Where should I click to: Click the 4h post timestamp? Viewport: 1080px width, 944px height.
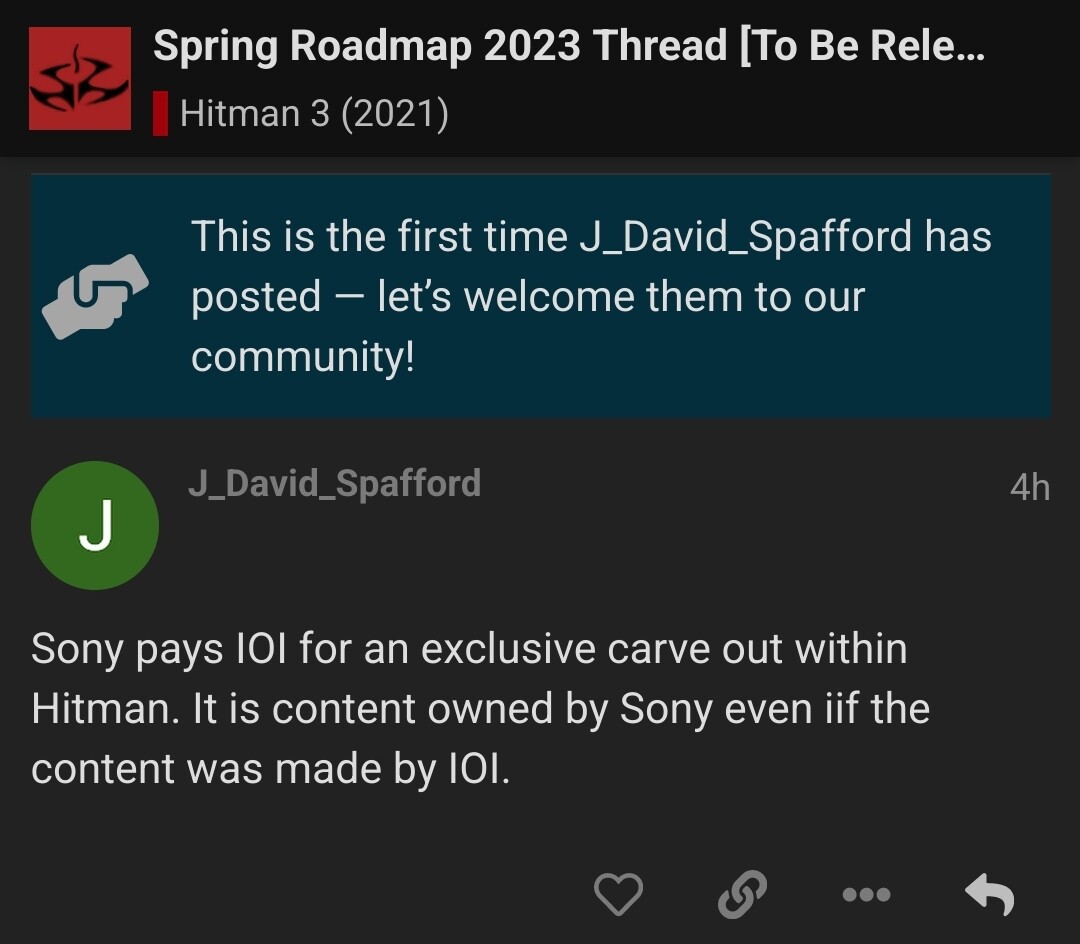pyautogui.click(x=1029, y=487)
